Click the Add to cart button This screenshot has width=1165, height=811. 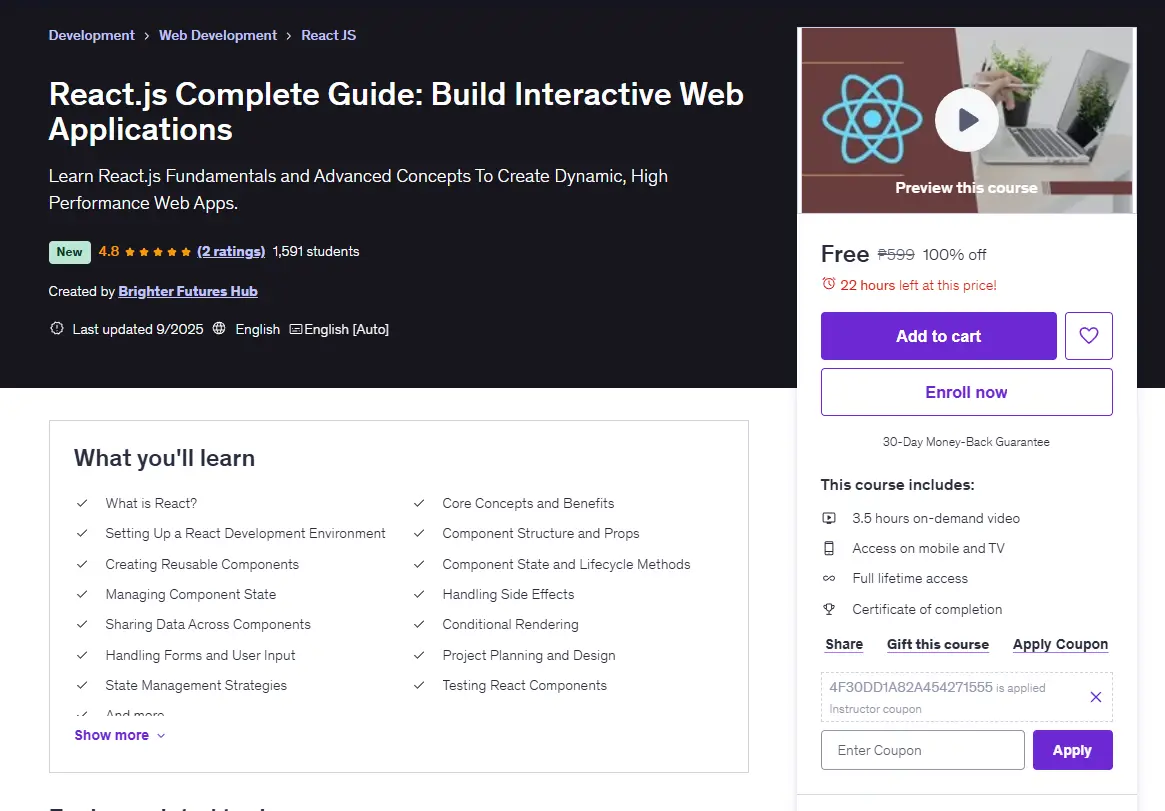click(x=938, y=336)
